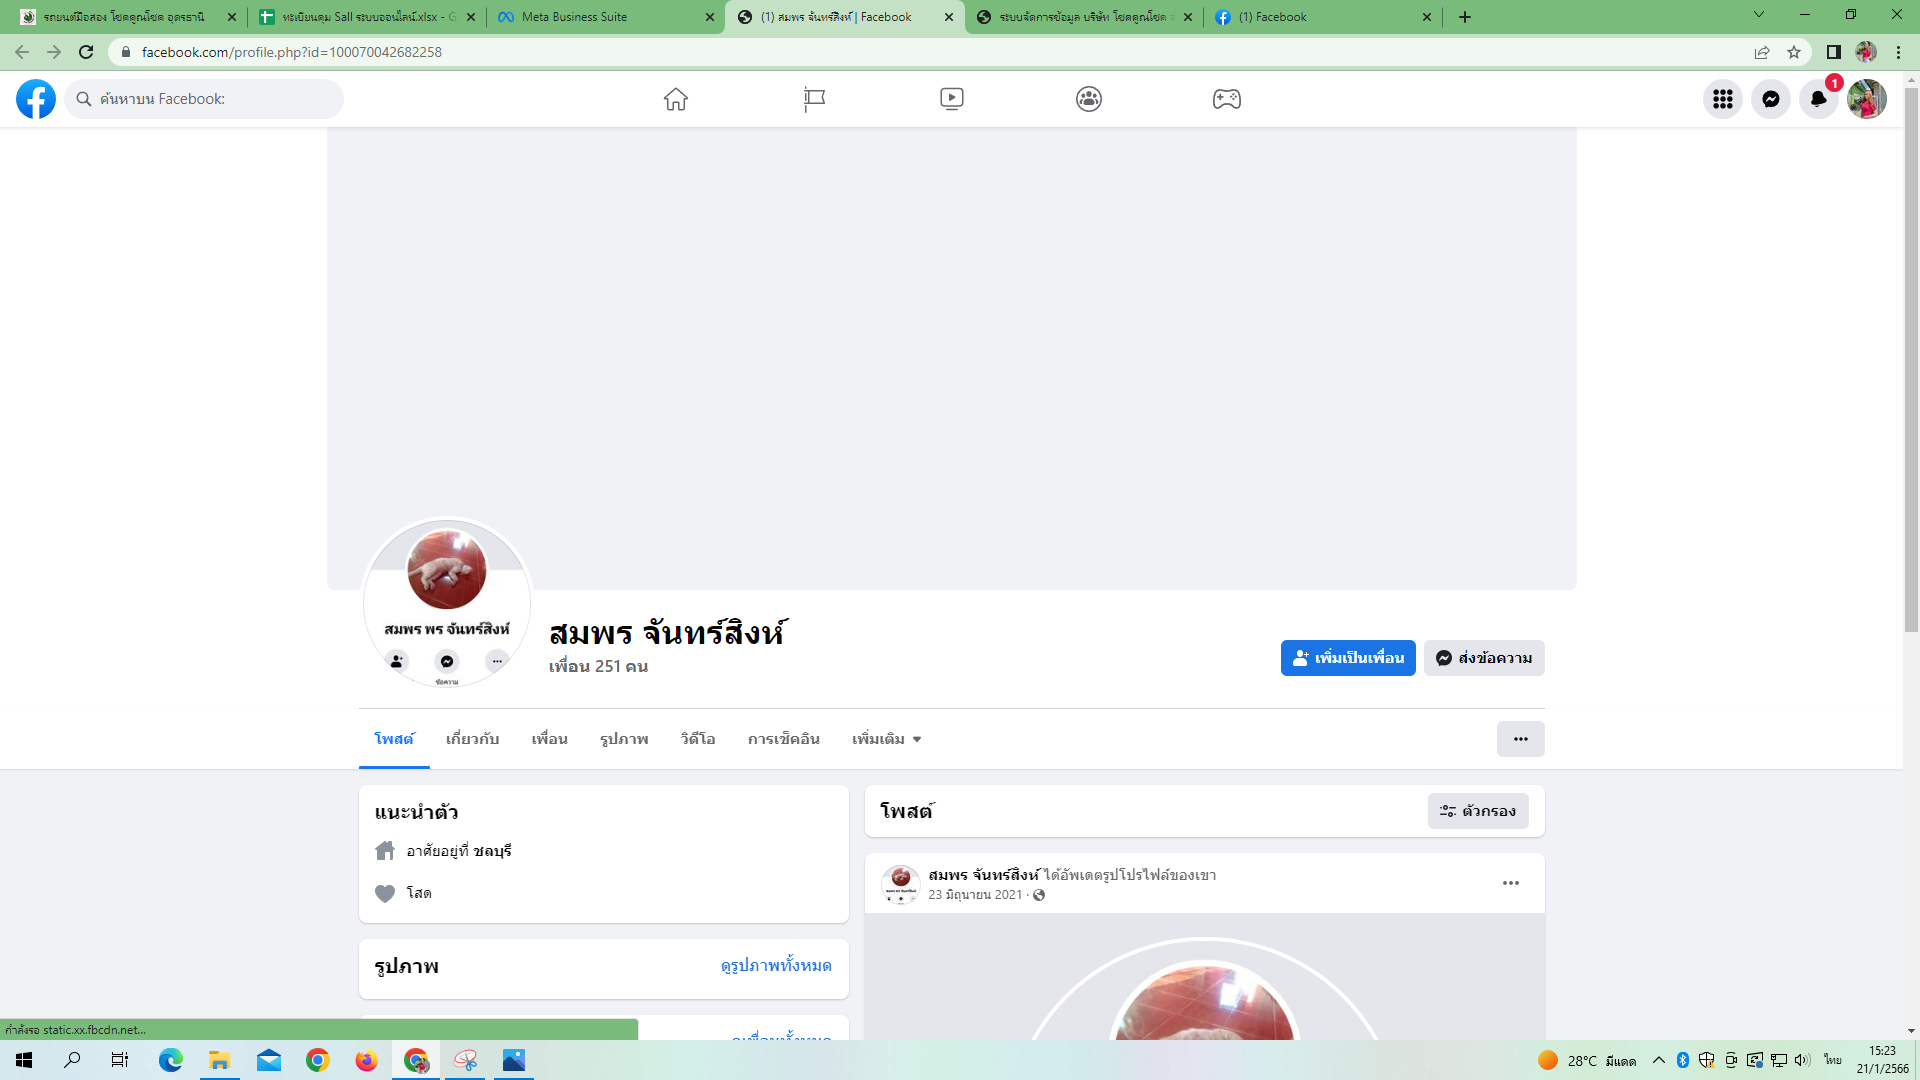Click the เพิ่มเป็นเพื่อน button

tap(1347, 658)
